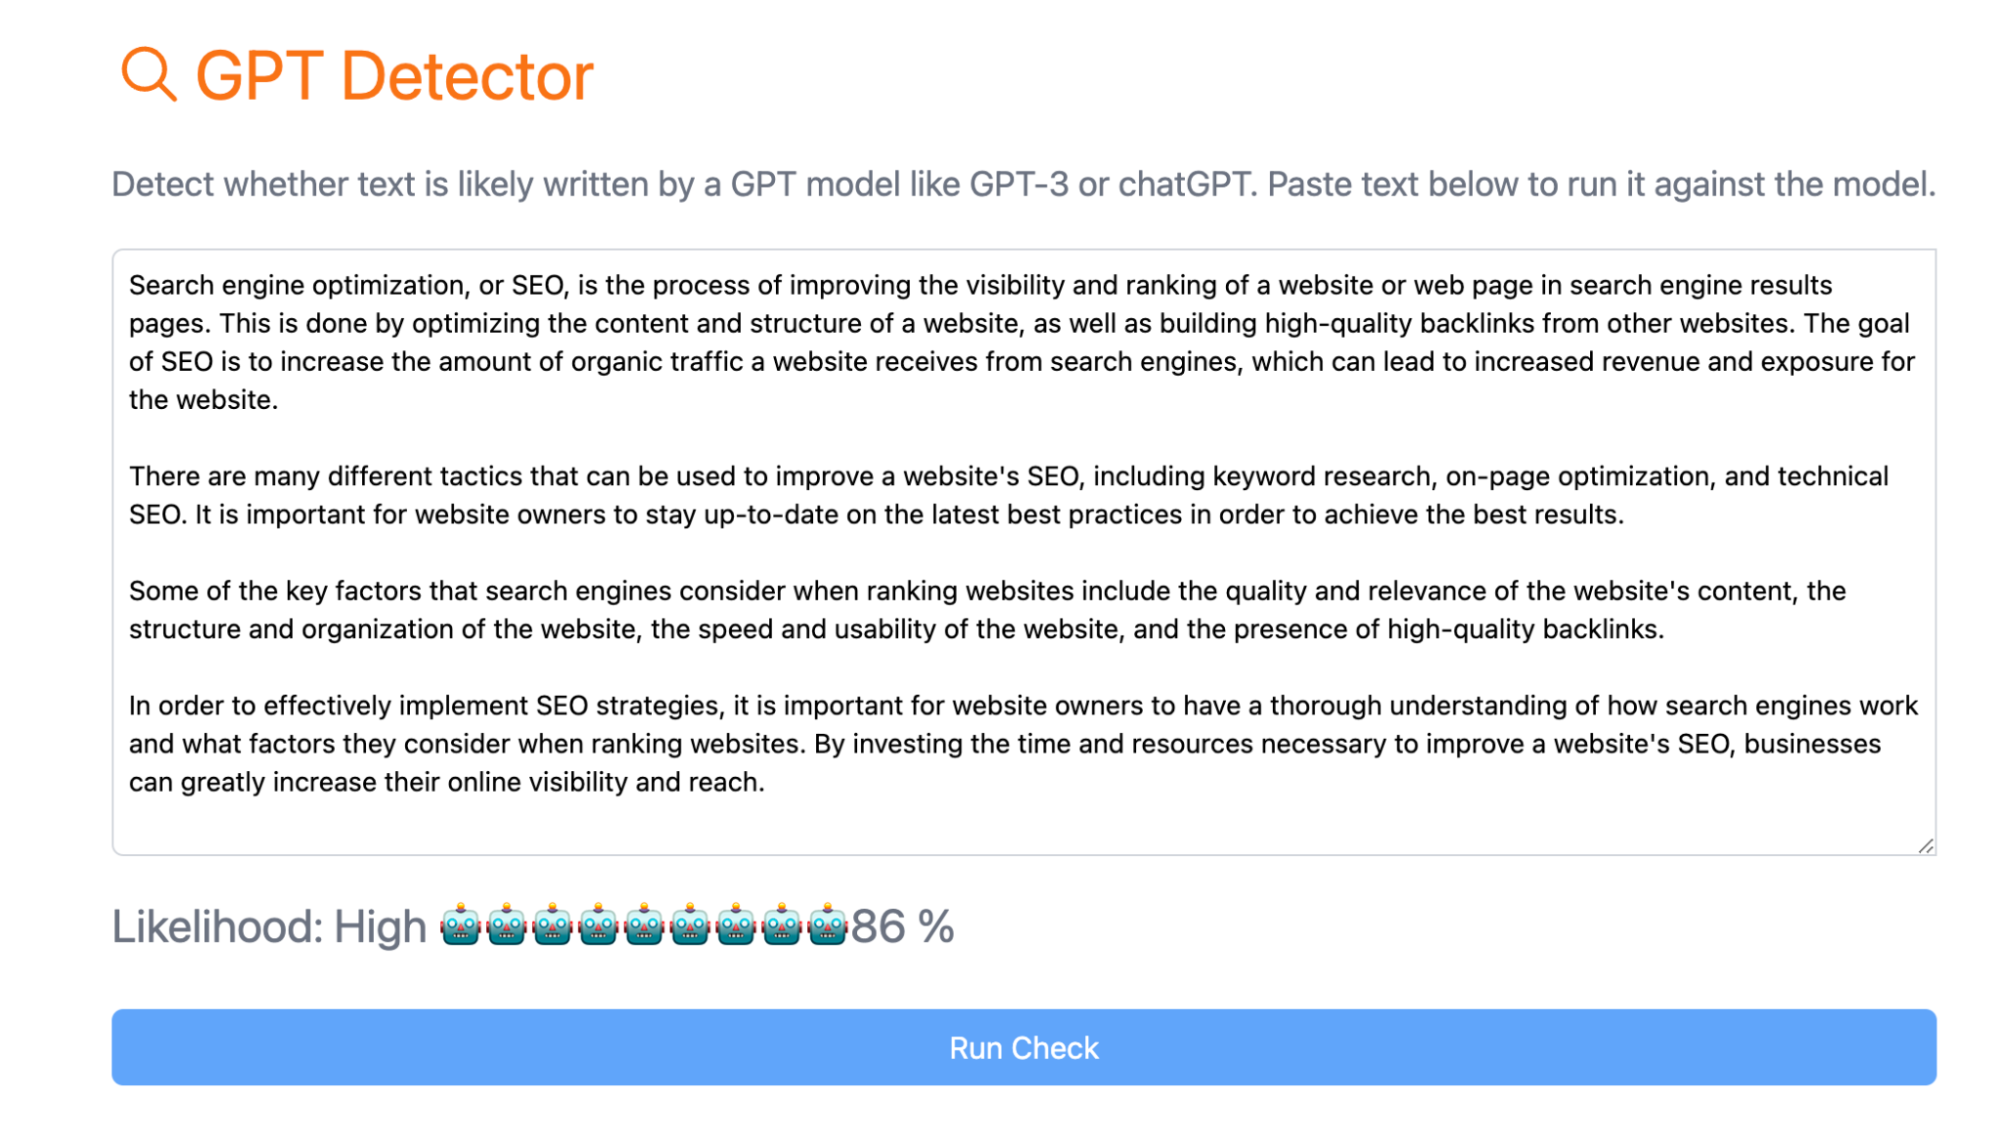The height and width of the screenshot is (1132, 1999).
Task: Click the paragraph starting with 'In order to effectively'
Action: pos(1023,744)
